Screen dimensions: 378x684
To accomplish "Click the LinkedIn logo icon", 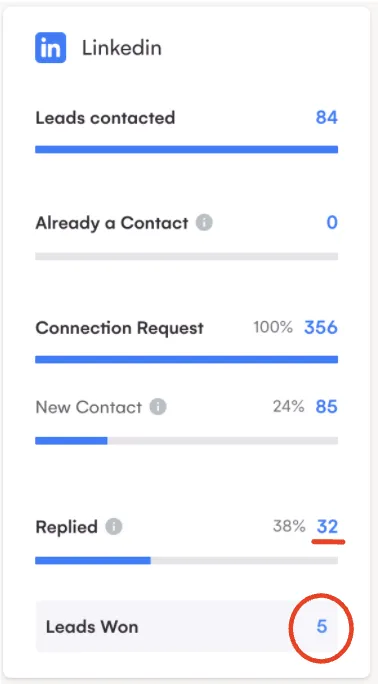I will click(51, 48).
